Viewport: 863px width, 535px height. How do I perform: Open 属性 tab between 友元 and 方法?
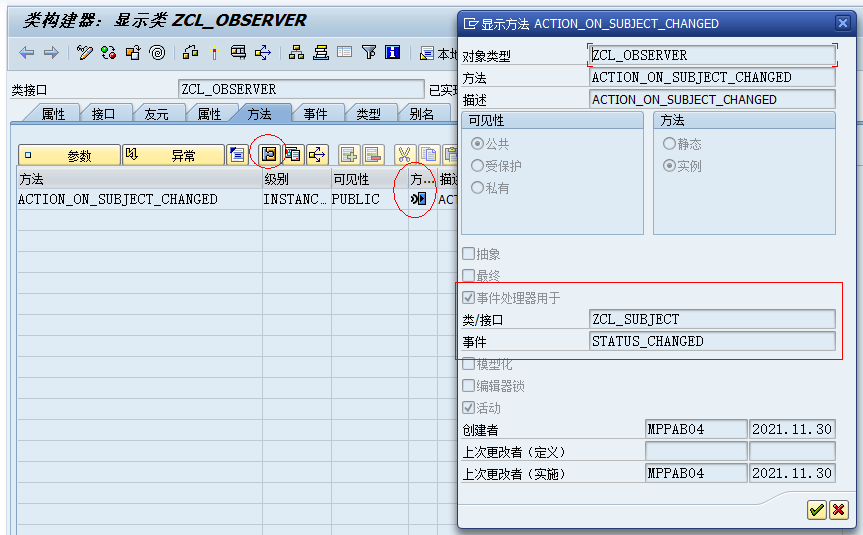[x=209, y=114]
